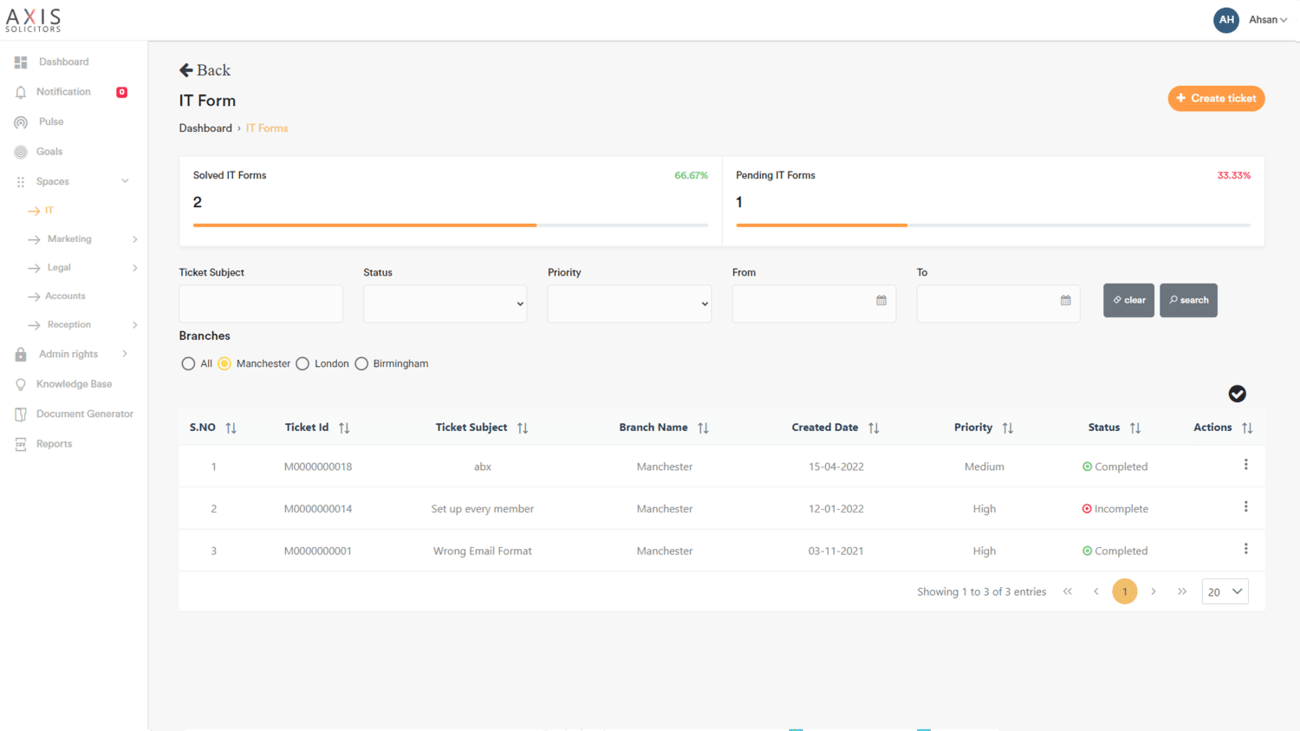Click the Notification bell icon
This screenshot has height=731, width=1300.
(x=21, y=92)
